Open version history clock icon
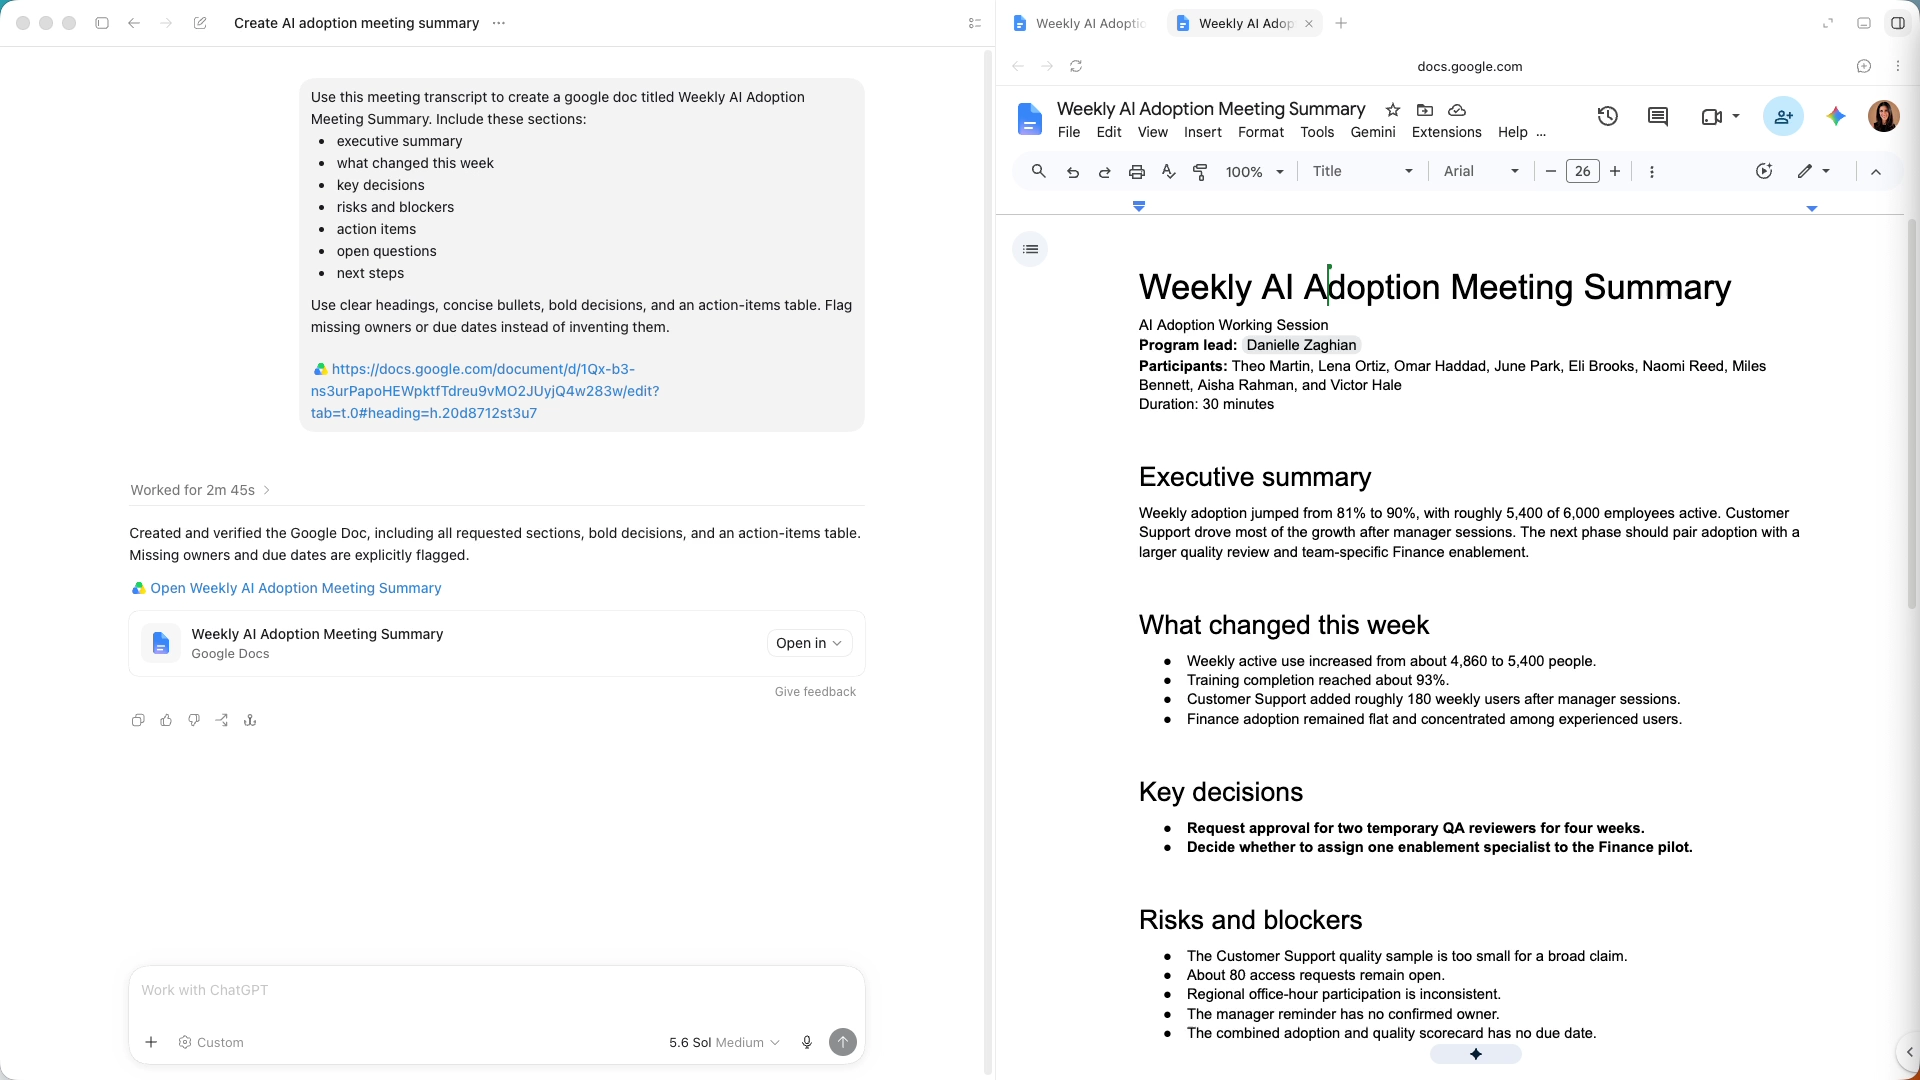This screenshot has width=1920, height=1080. click(x=1607, y=116)
